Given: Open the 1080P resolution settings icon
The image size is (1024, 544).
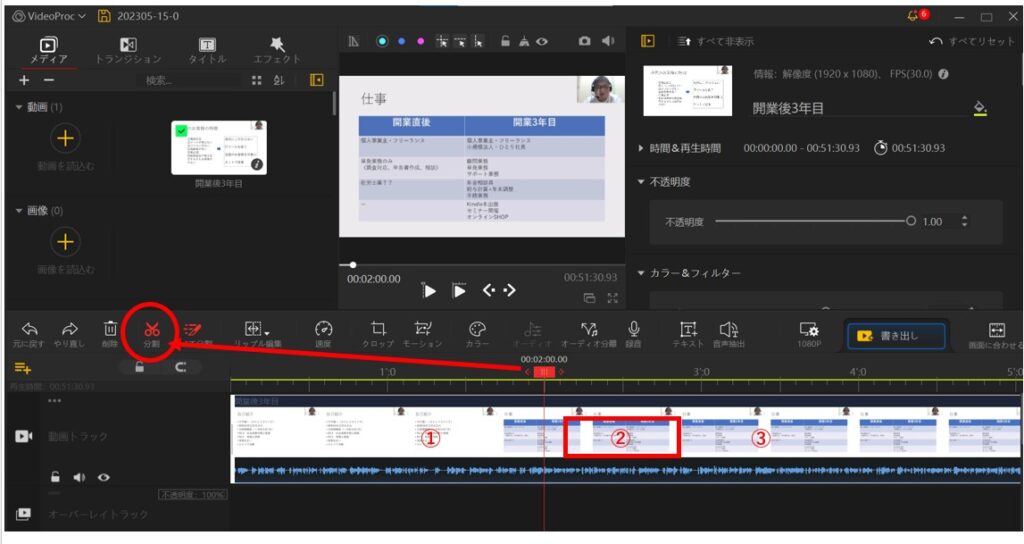Looking at the screenshot, I should [x=808, y=330].
